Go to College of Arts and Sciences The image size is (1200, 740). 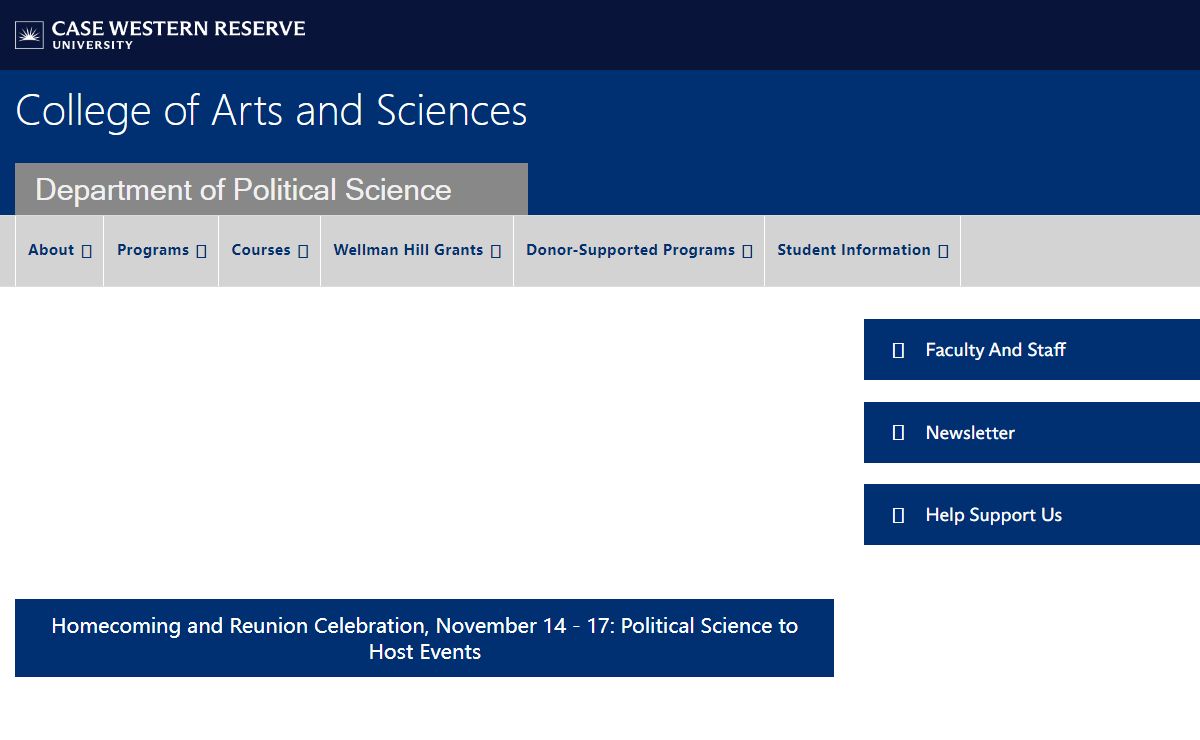coord(271,111)
